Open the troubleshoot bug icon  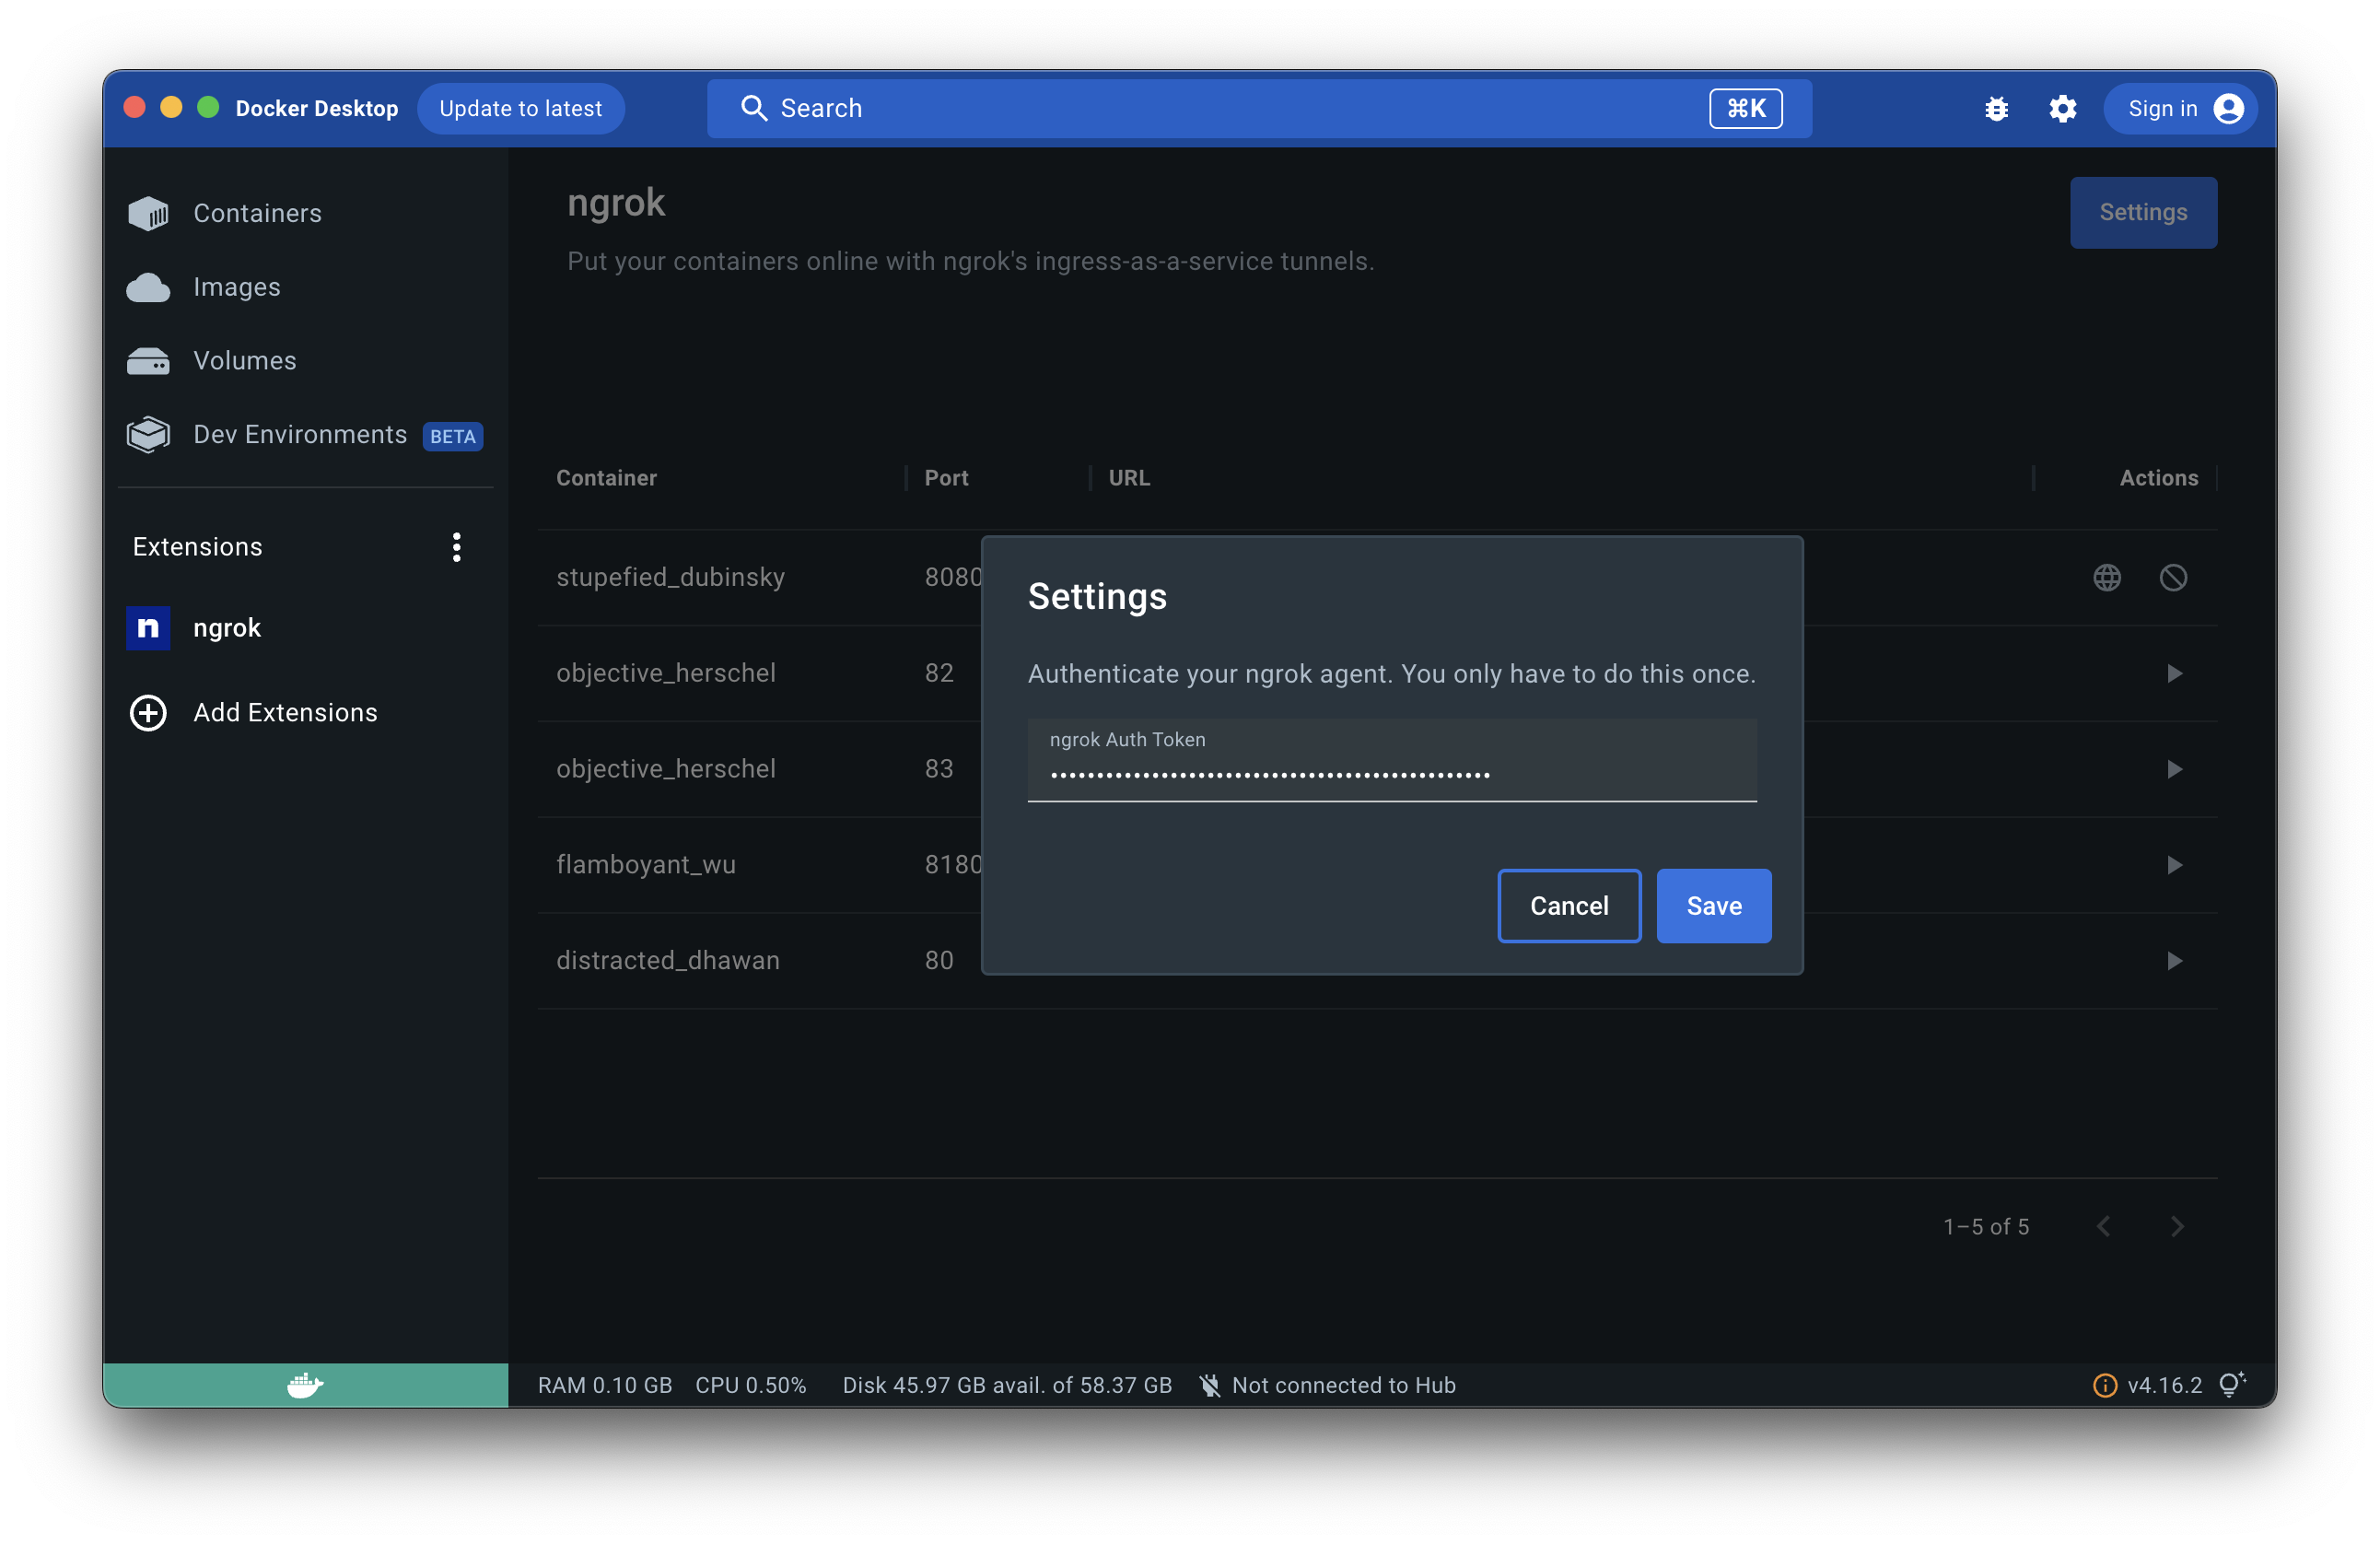click(1997, 108)
